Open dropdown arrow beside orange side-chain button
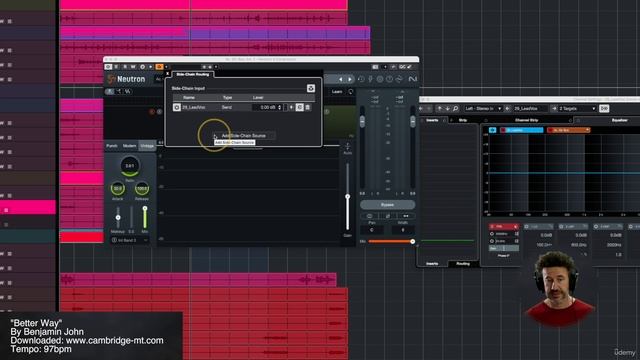 point(166,67)
